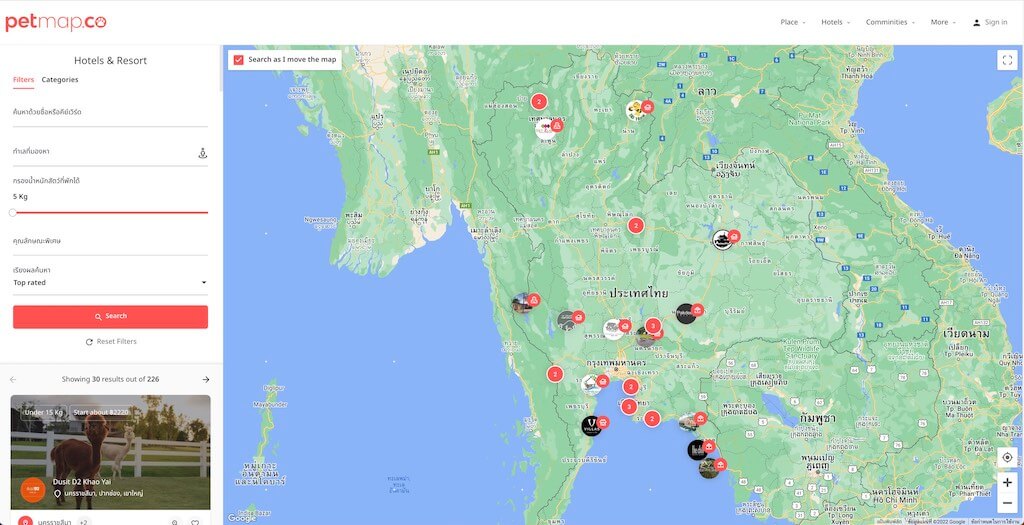Click the pet weight slider handle
This screenshot has width=1024, height=525.
pos(13,212)
